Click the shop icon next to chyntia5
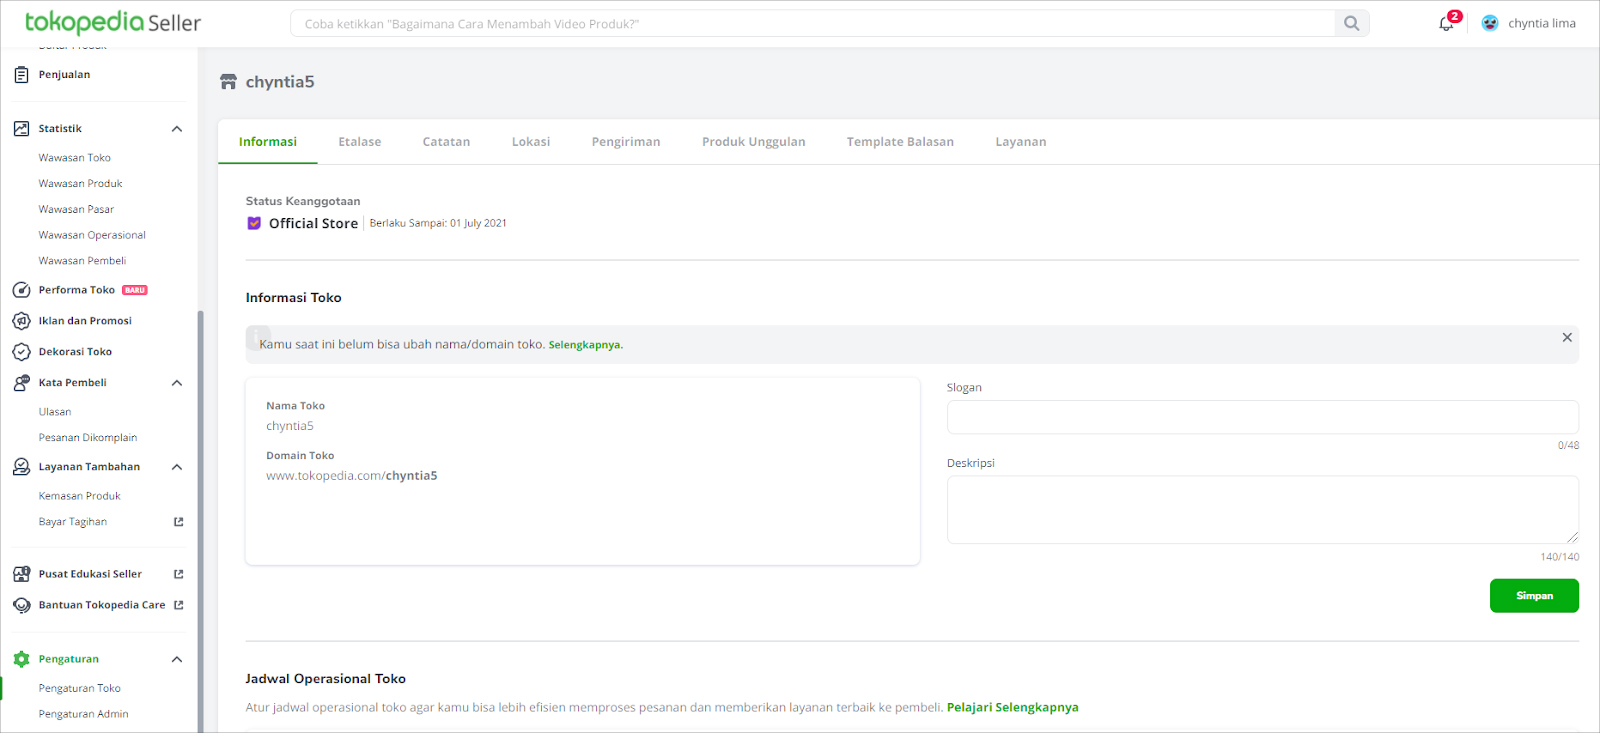Screen dimensions: 1600x733 coord(229,82)
